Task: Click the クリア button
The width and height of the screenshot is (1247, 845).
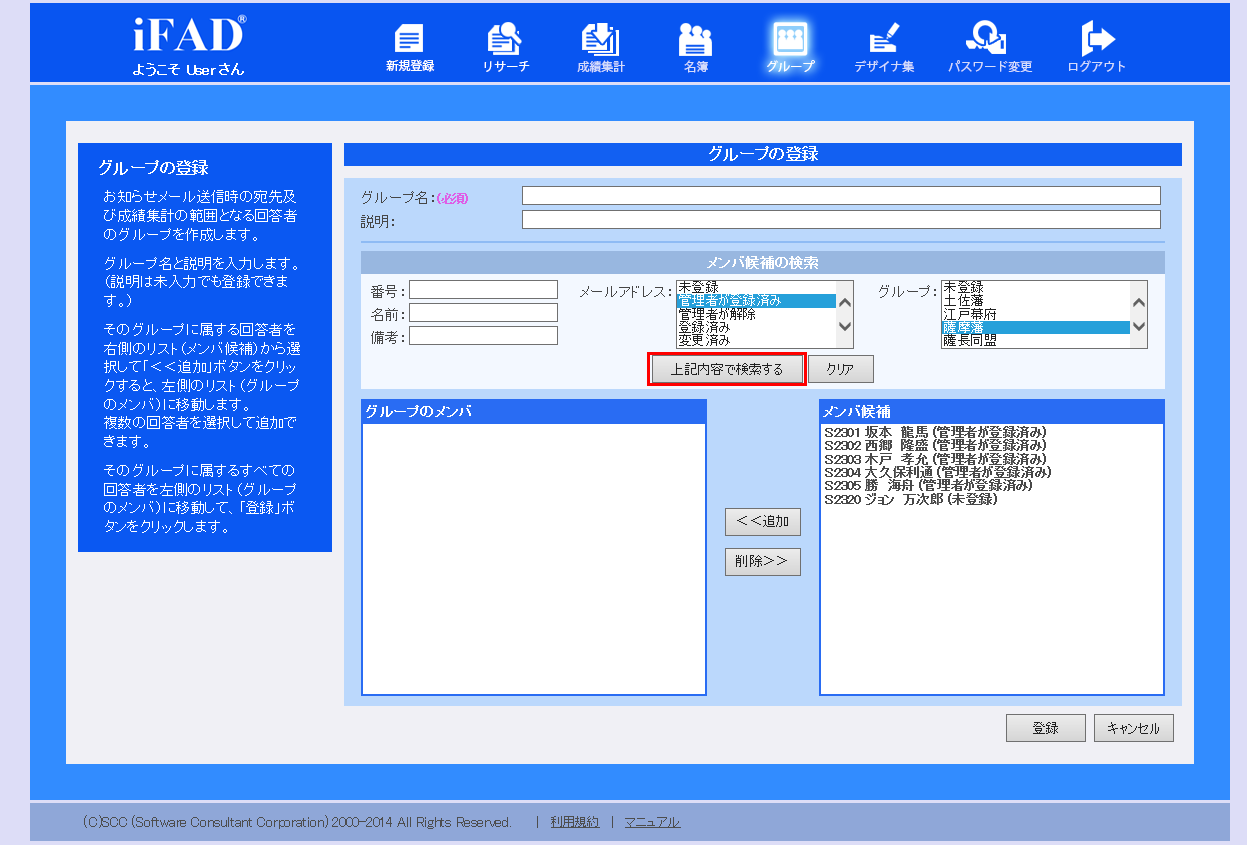Action: pos(840,369)
